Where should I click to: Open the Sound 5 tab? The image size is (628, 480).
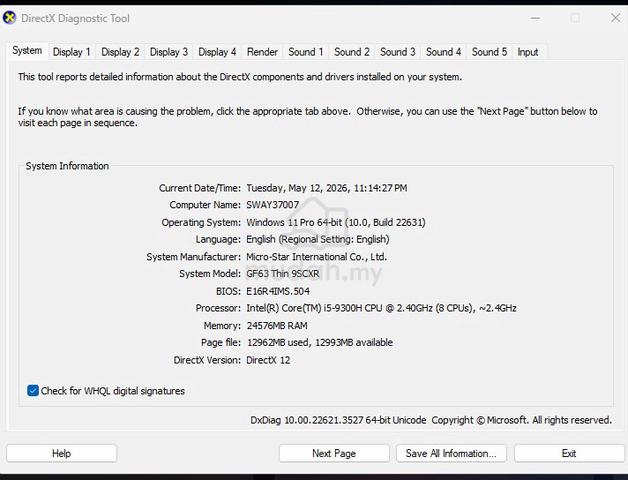click(x=489, y=52)
